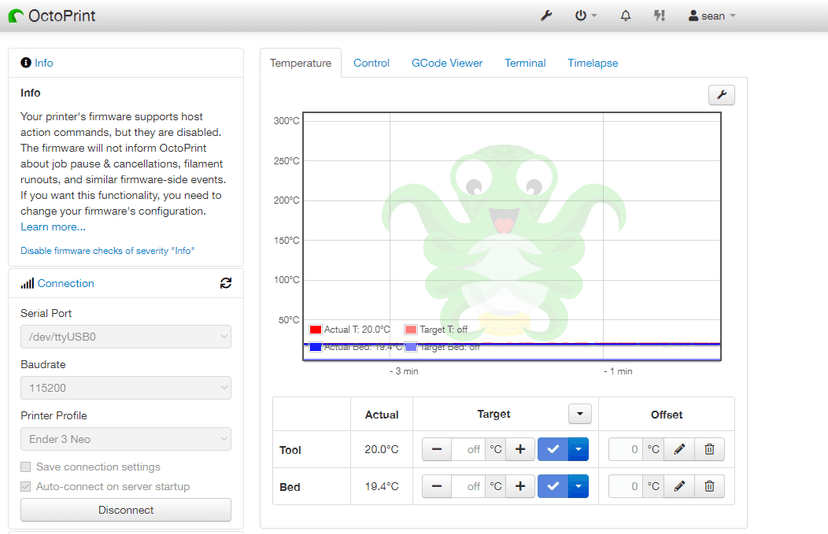
Task: Open temperature graph settings wrench
Action: point(721,95)
